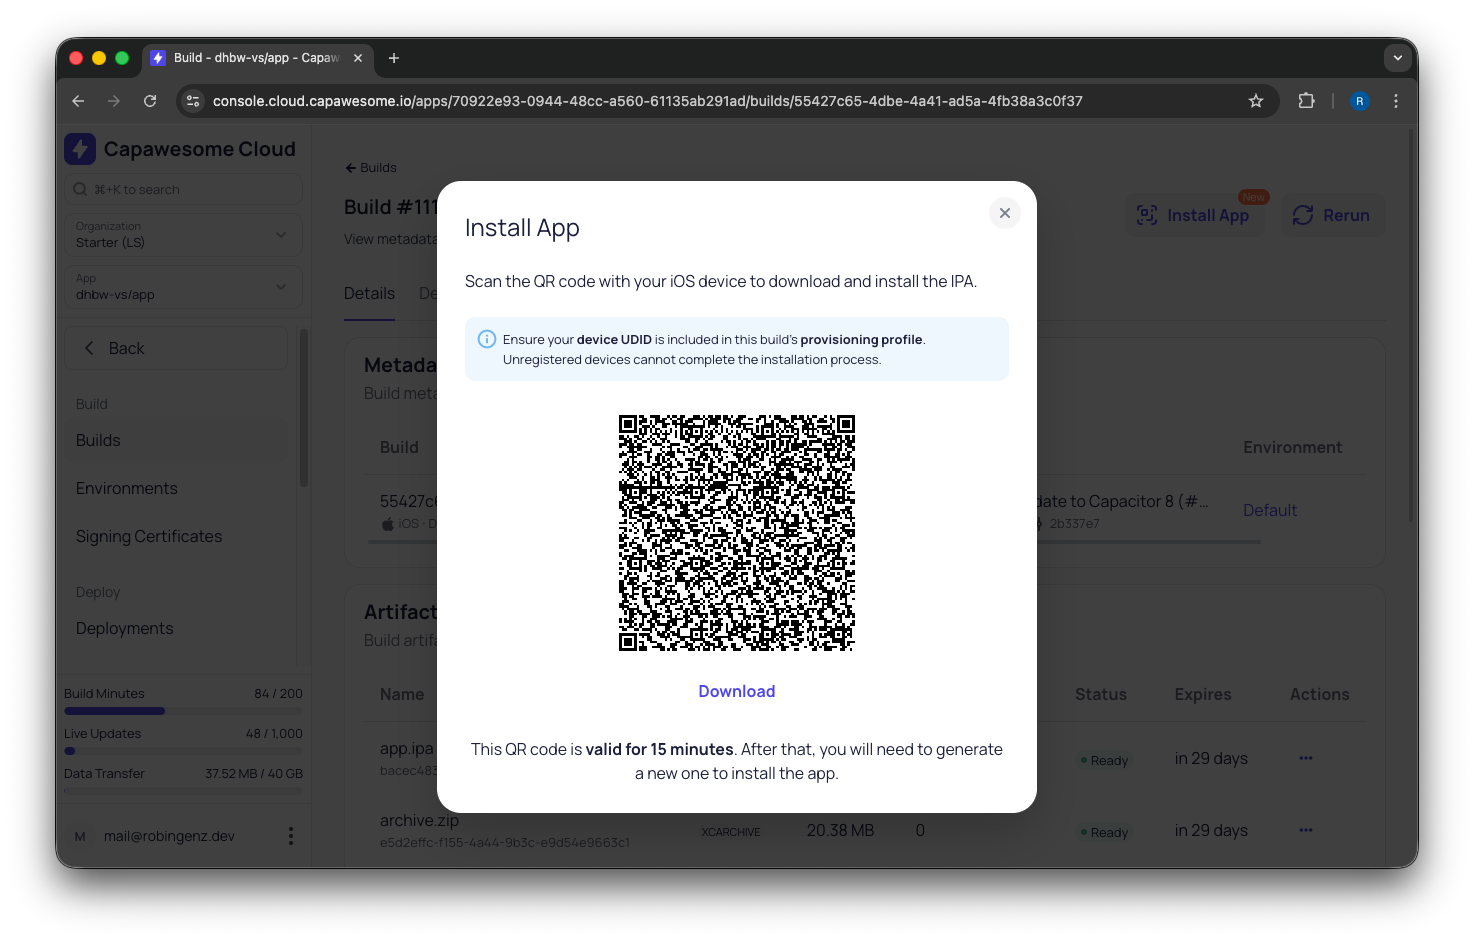Click the Capawesome Cloud lightning logo
This screenshot has width=1474, height=942.
tap(80, 148)
